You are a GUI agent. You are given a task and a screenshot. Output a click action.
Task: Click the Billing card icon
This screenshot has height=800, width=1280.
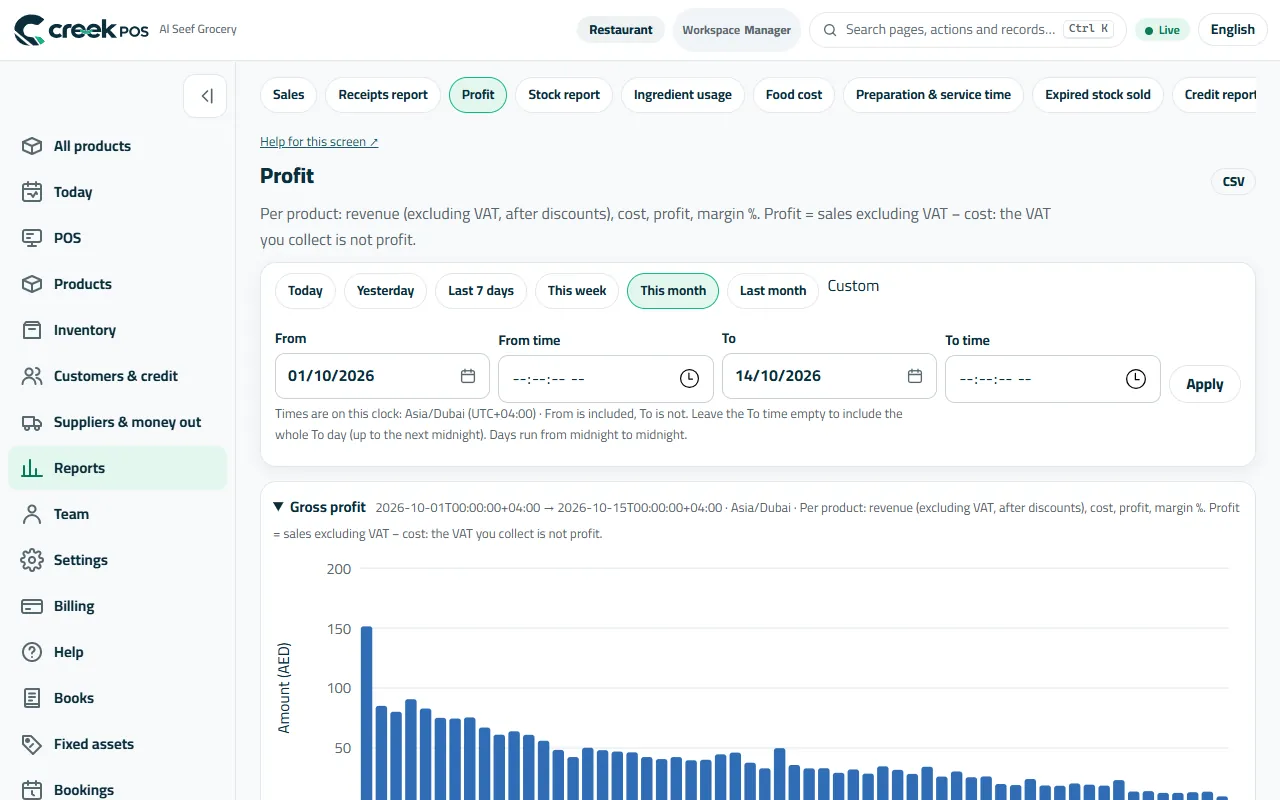point(32,606)
